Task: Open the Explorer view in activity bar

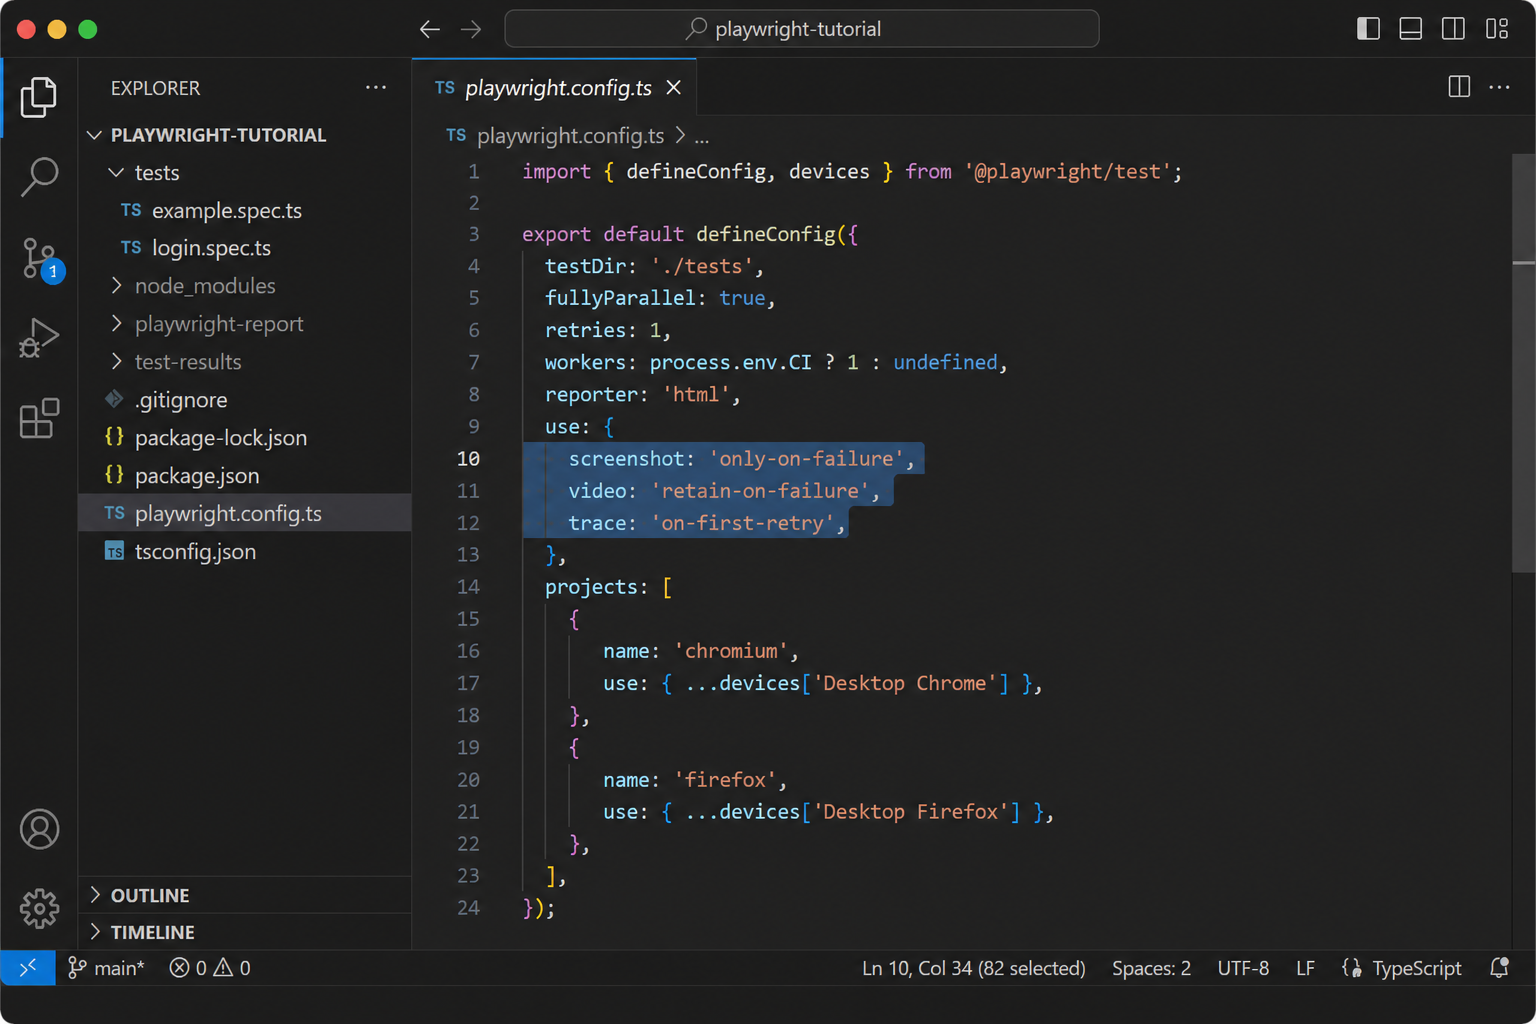Action: coord(39,97)
